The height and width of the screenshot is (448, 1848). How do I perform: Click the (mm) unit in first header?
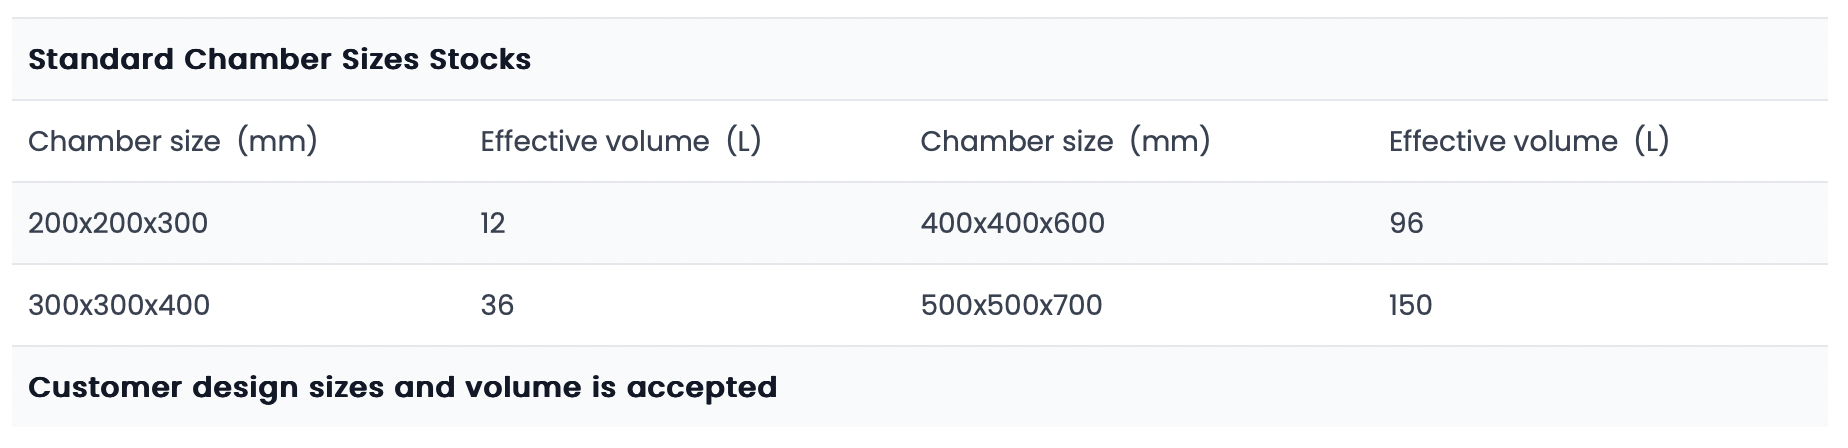pos(277,141)
